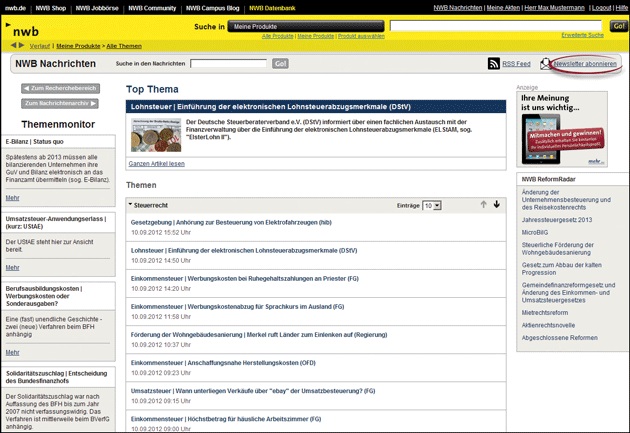Move Steuerrecht section up with arrow

pyautogui.click(x=483, y=204)
